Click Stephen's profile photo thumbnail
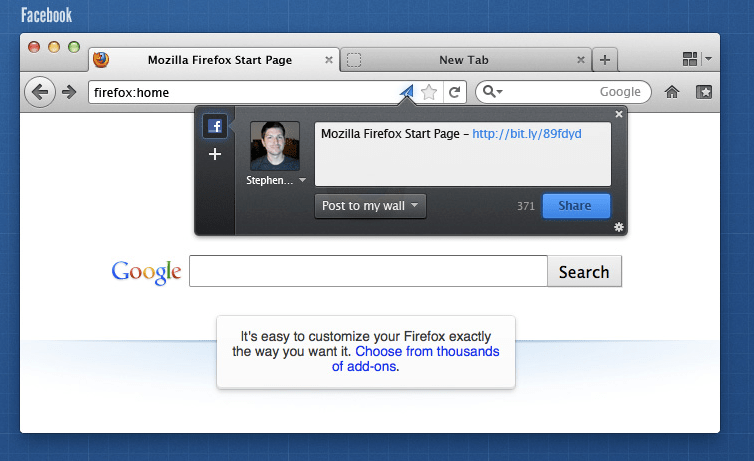The image size is (754, 461). (275, 146)
